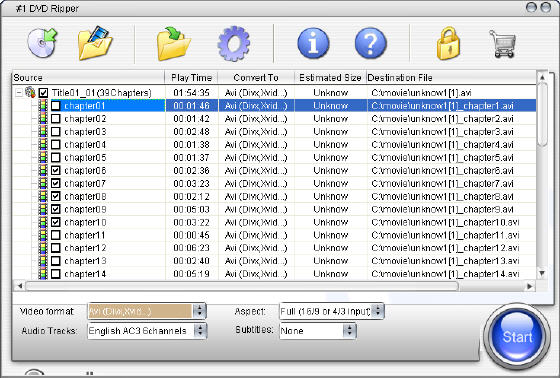Click the filmstrip icon next to chapter14
Image resolution: width=560 pixels, height=378 pixels.
(x=43, y=274)
